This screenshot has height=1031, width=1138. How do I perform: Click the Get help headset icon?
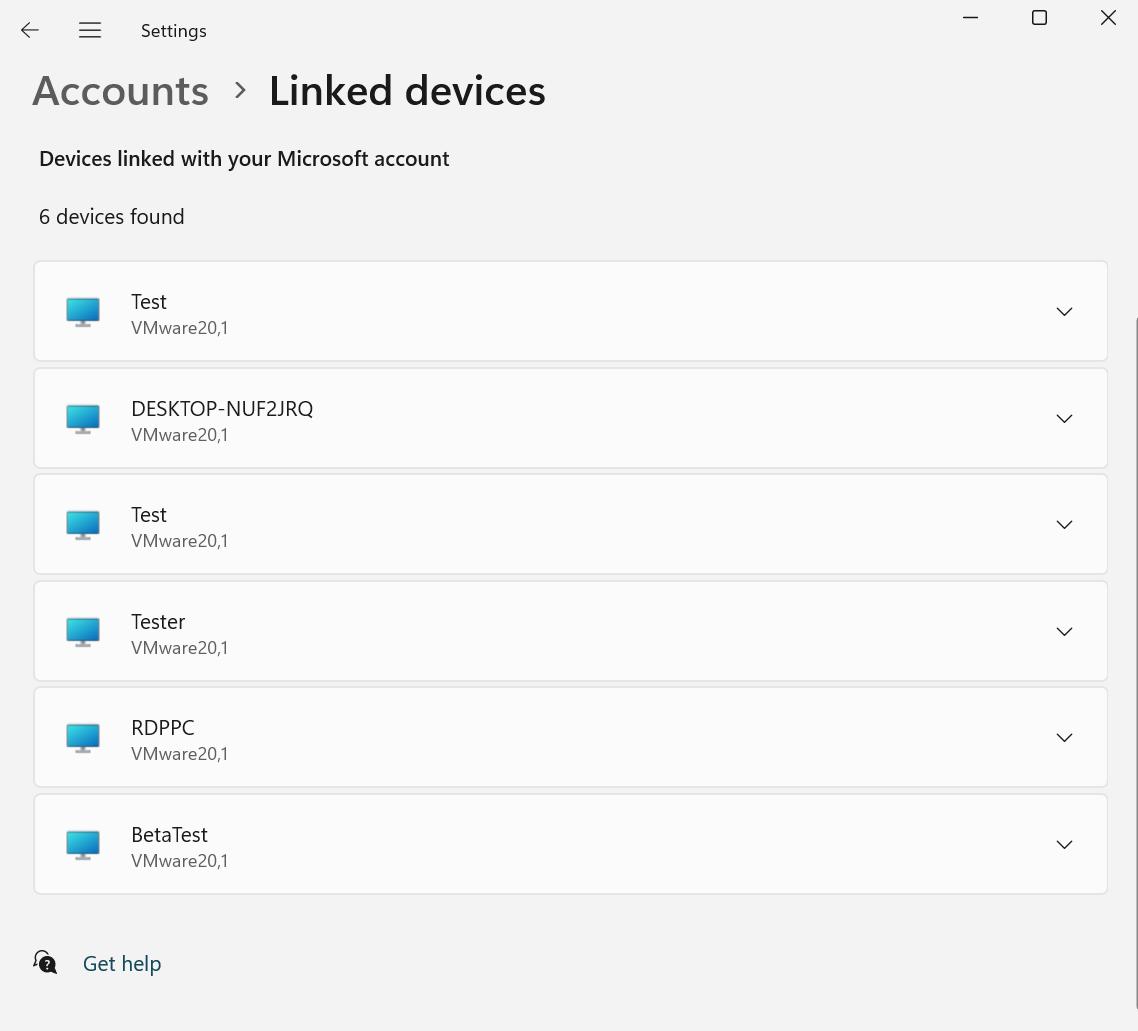tap(45, 961)
